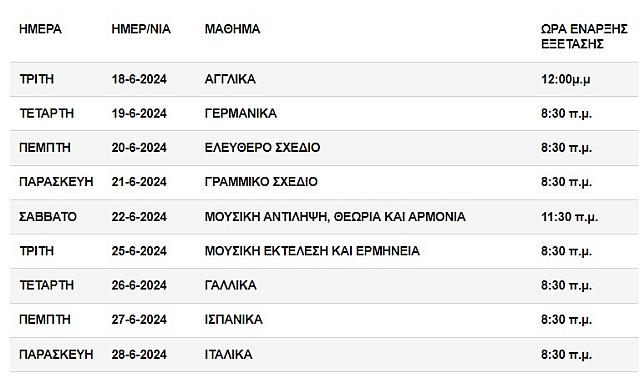Image resolution: width=640 pixels, height=378 pixels.
Task: Select the ΓΕΡΜΑΝΙΚΑ subject cell
Action: [241, 113]
